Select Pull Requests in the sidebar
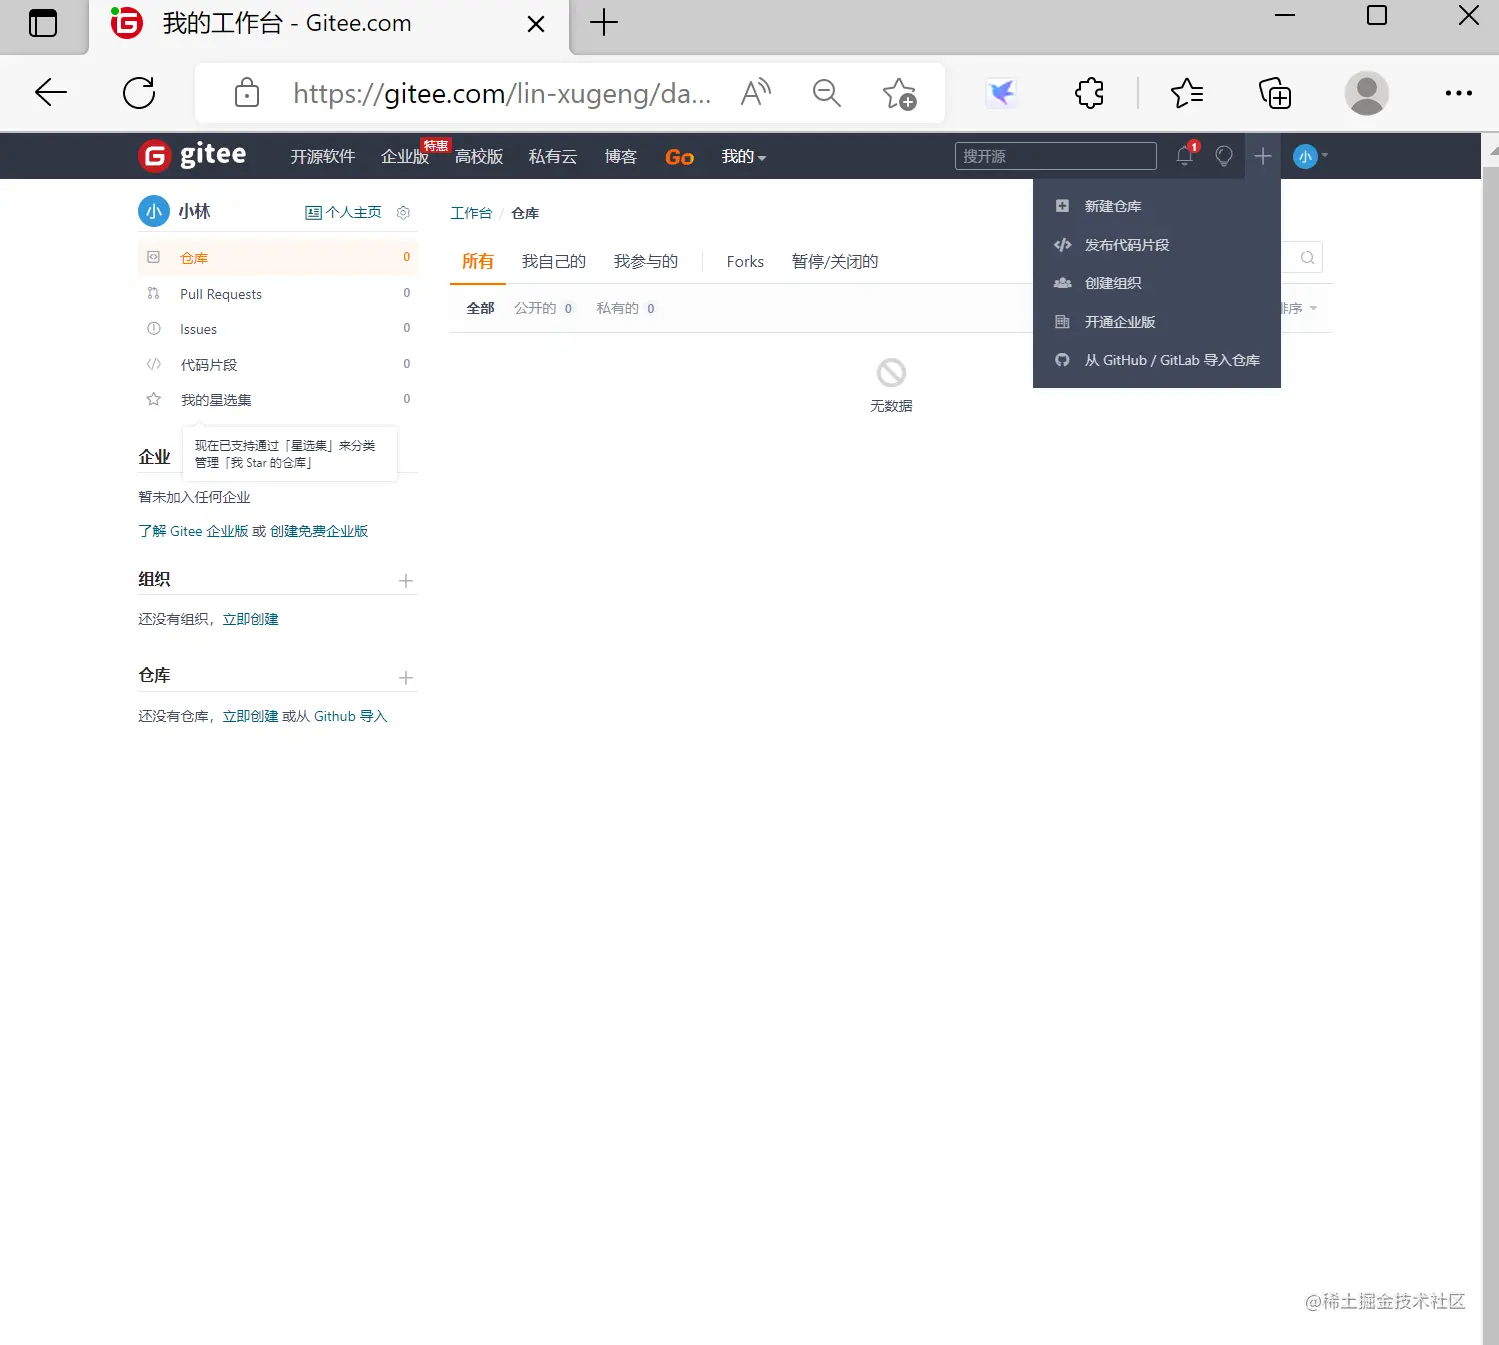The width and height of the screenshot is (1499, 1345). coord(278,294)
